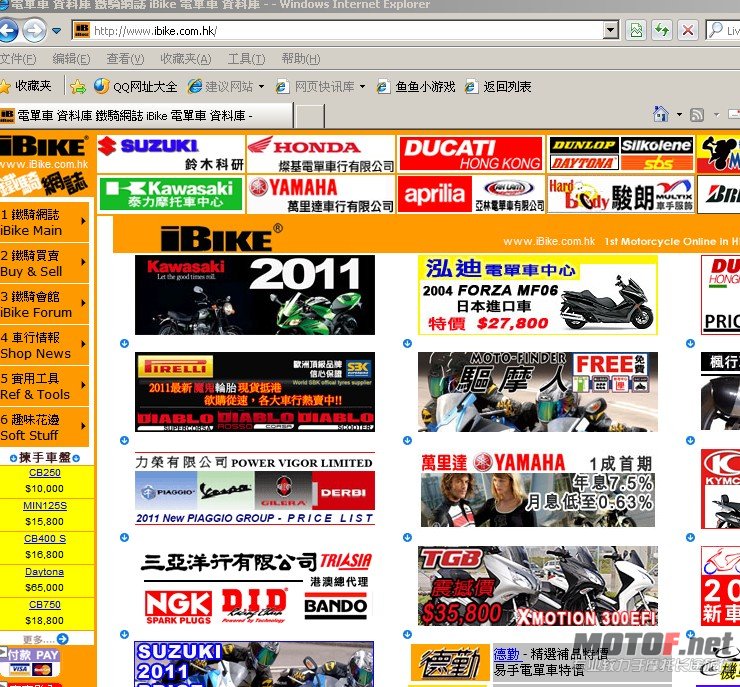Click the green Refresh arrows icon
740x687 pixels.
click(x=662, y=31)
